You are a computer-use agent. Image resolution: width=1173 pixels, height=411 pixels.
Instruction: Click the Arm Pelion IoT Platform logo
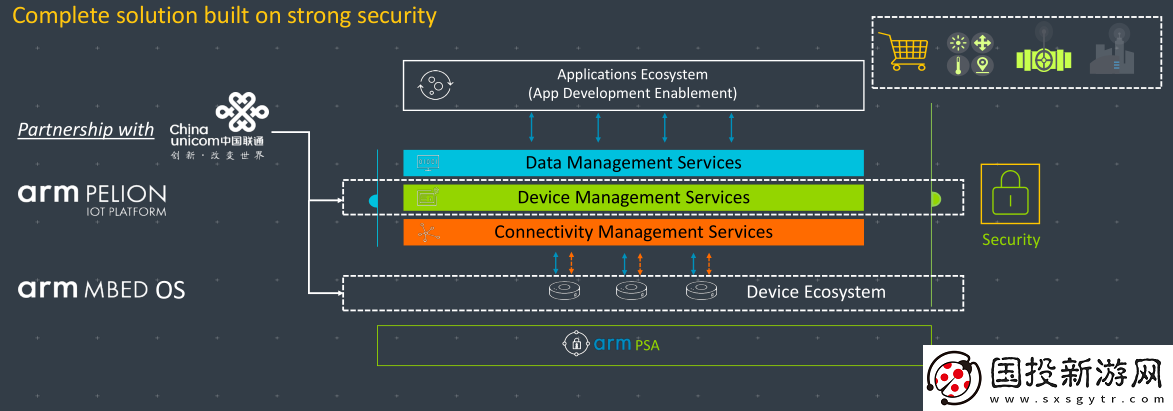[x=92, y=198]
